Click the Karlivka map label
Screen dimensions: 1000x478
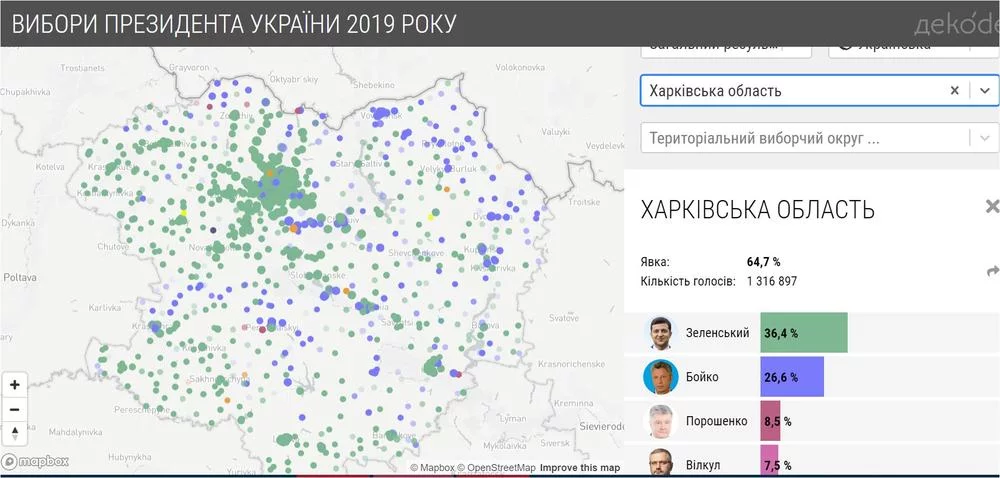tap(105, 307)
